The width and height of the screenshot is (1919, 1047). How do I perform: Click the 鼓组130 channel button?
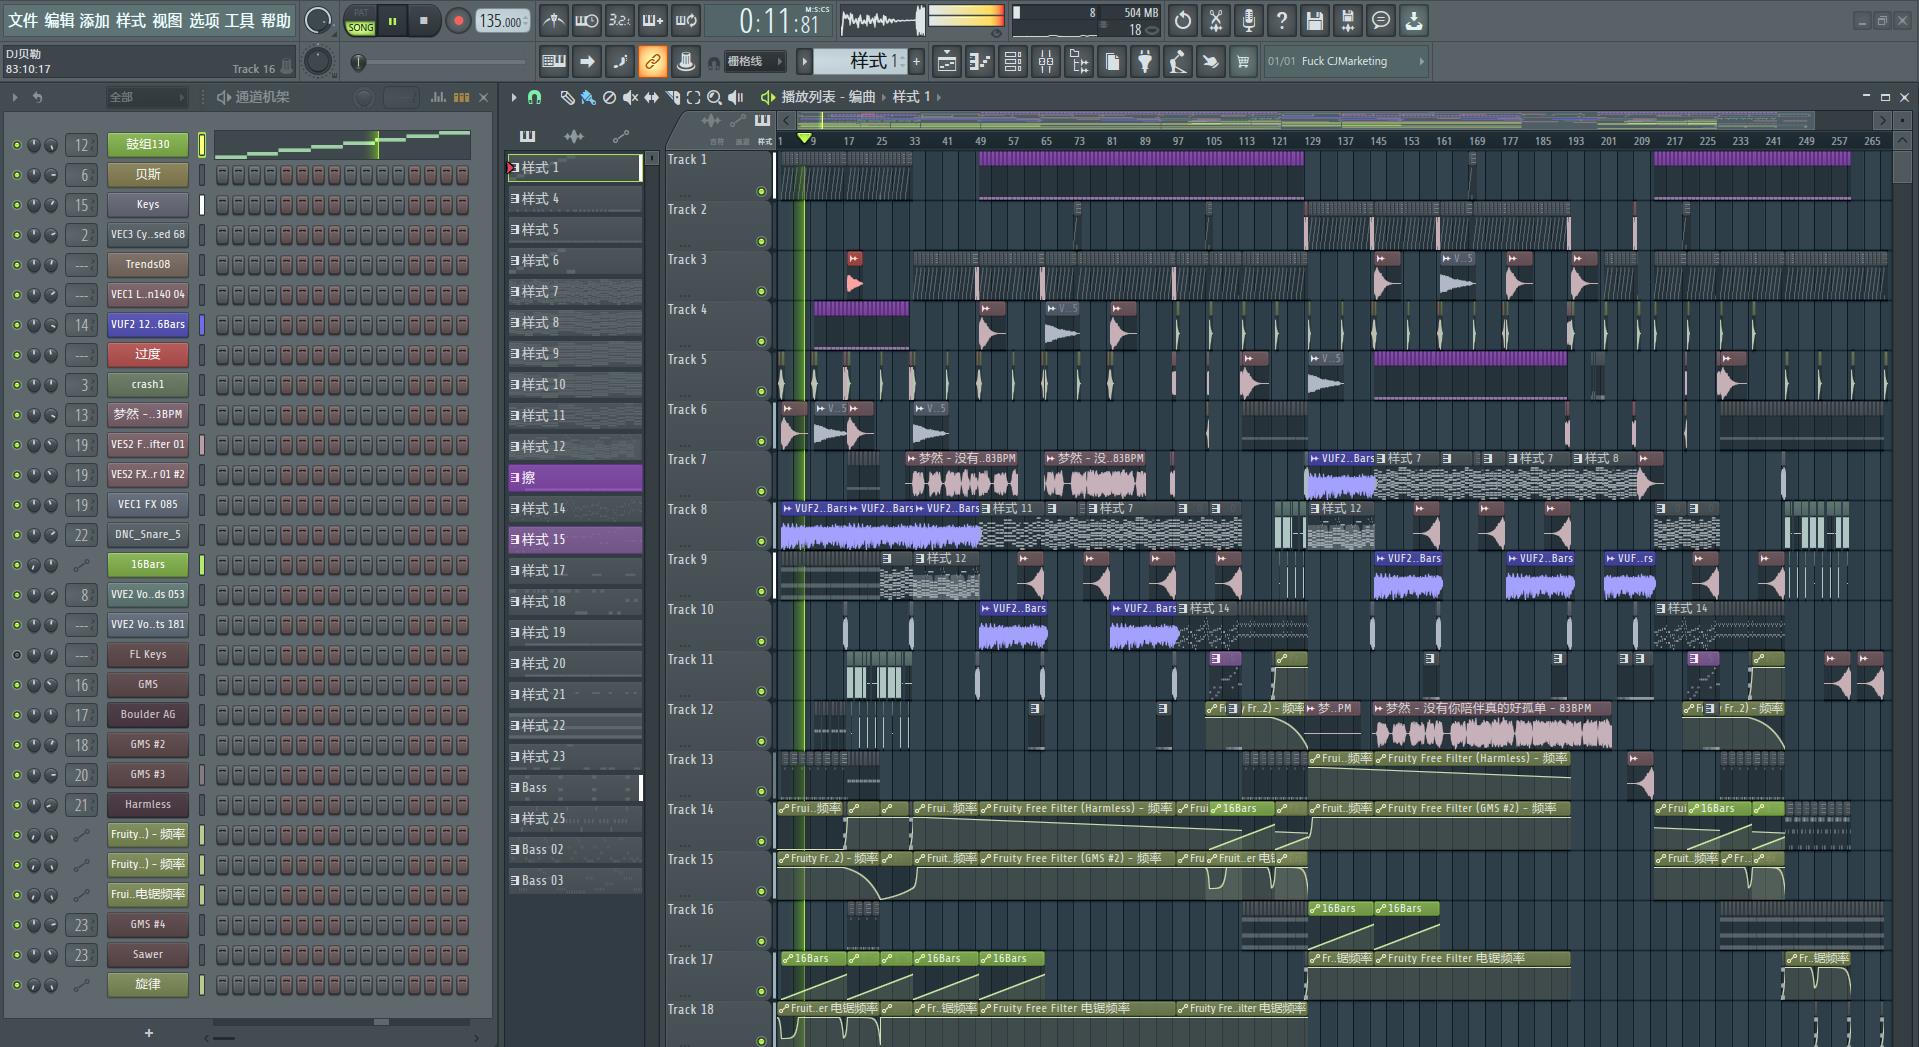(148, 145)
